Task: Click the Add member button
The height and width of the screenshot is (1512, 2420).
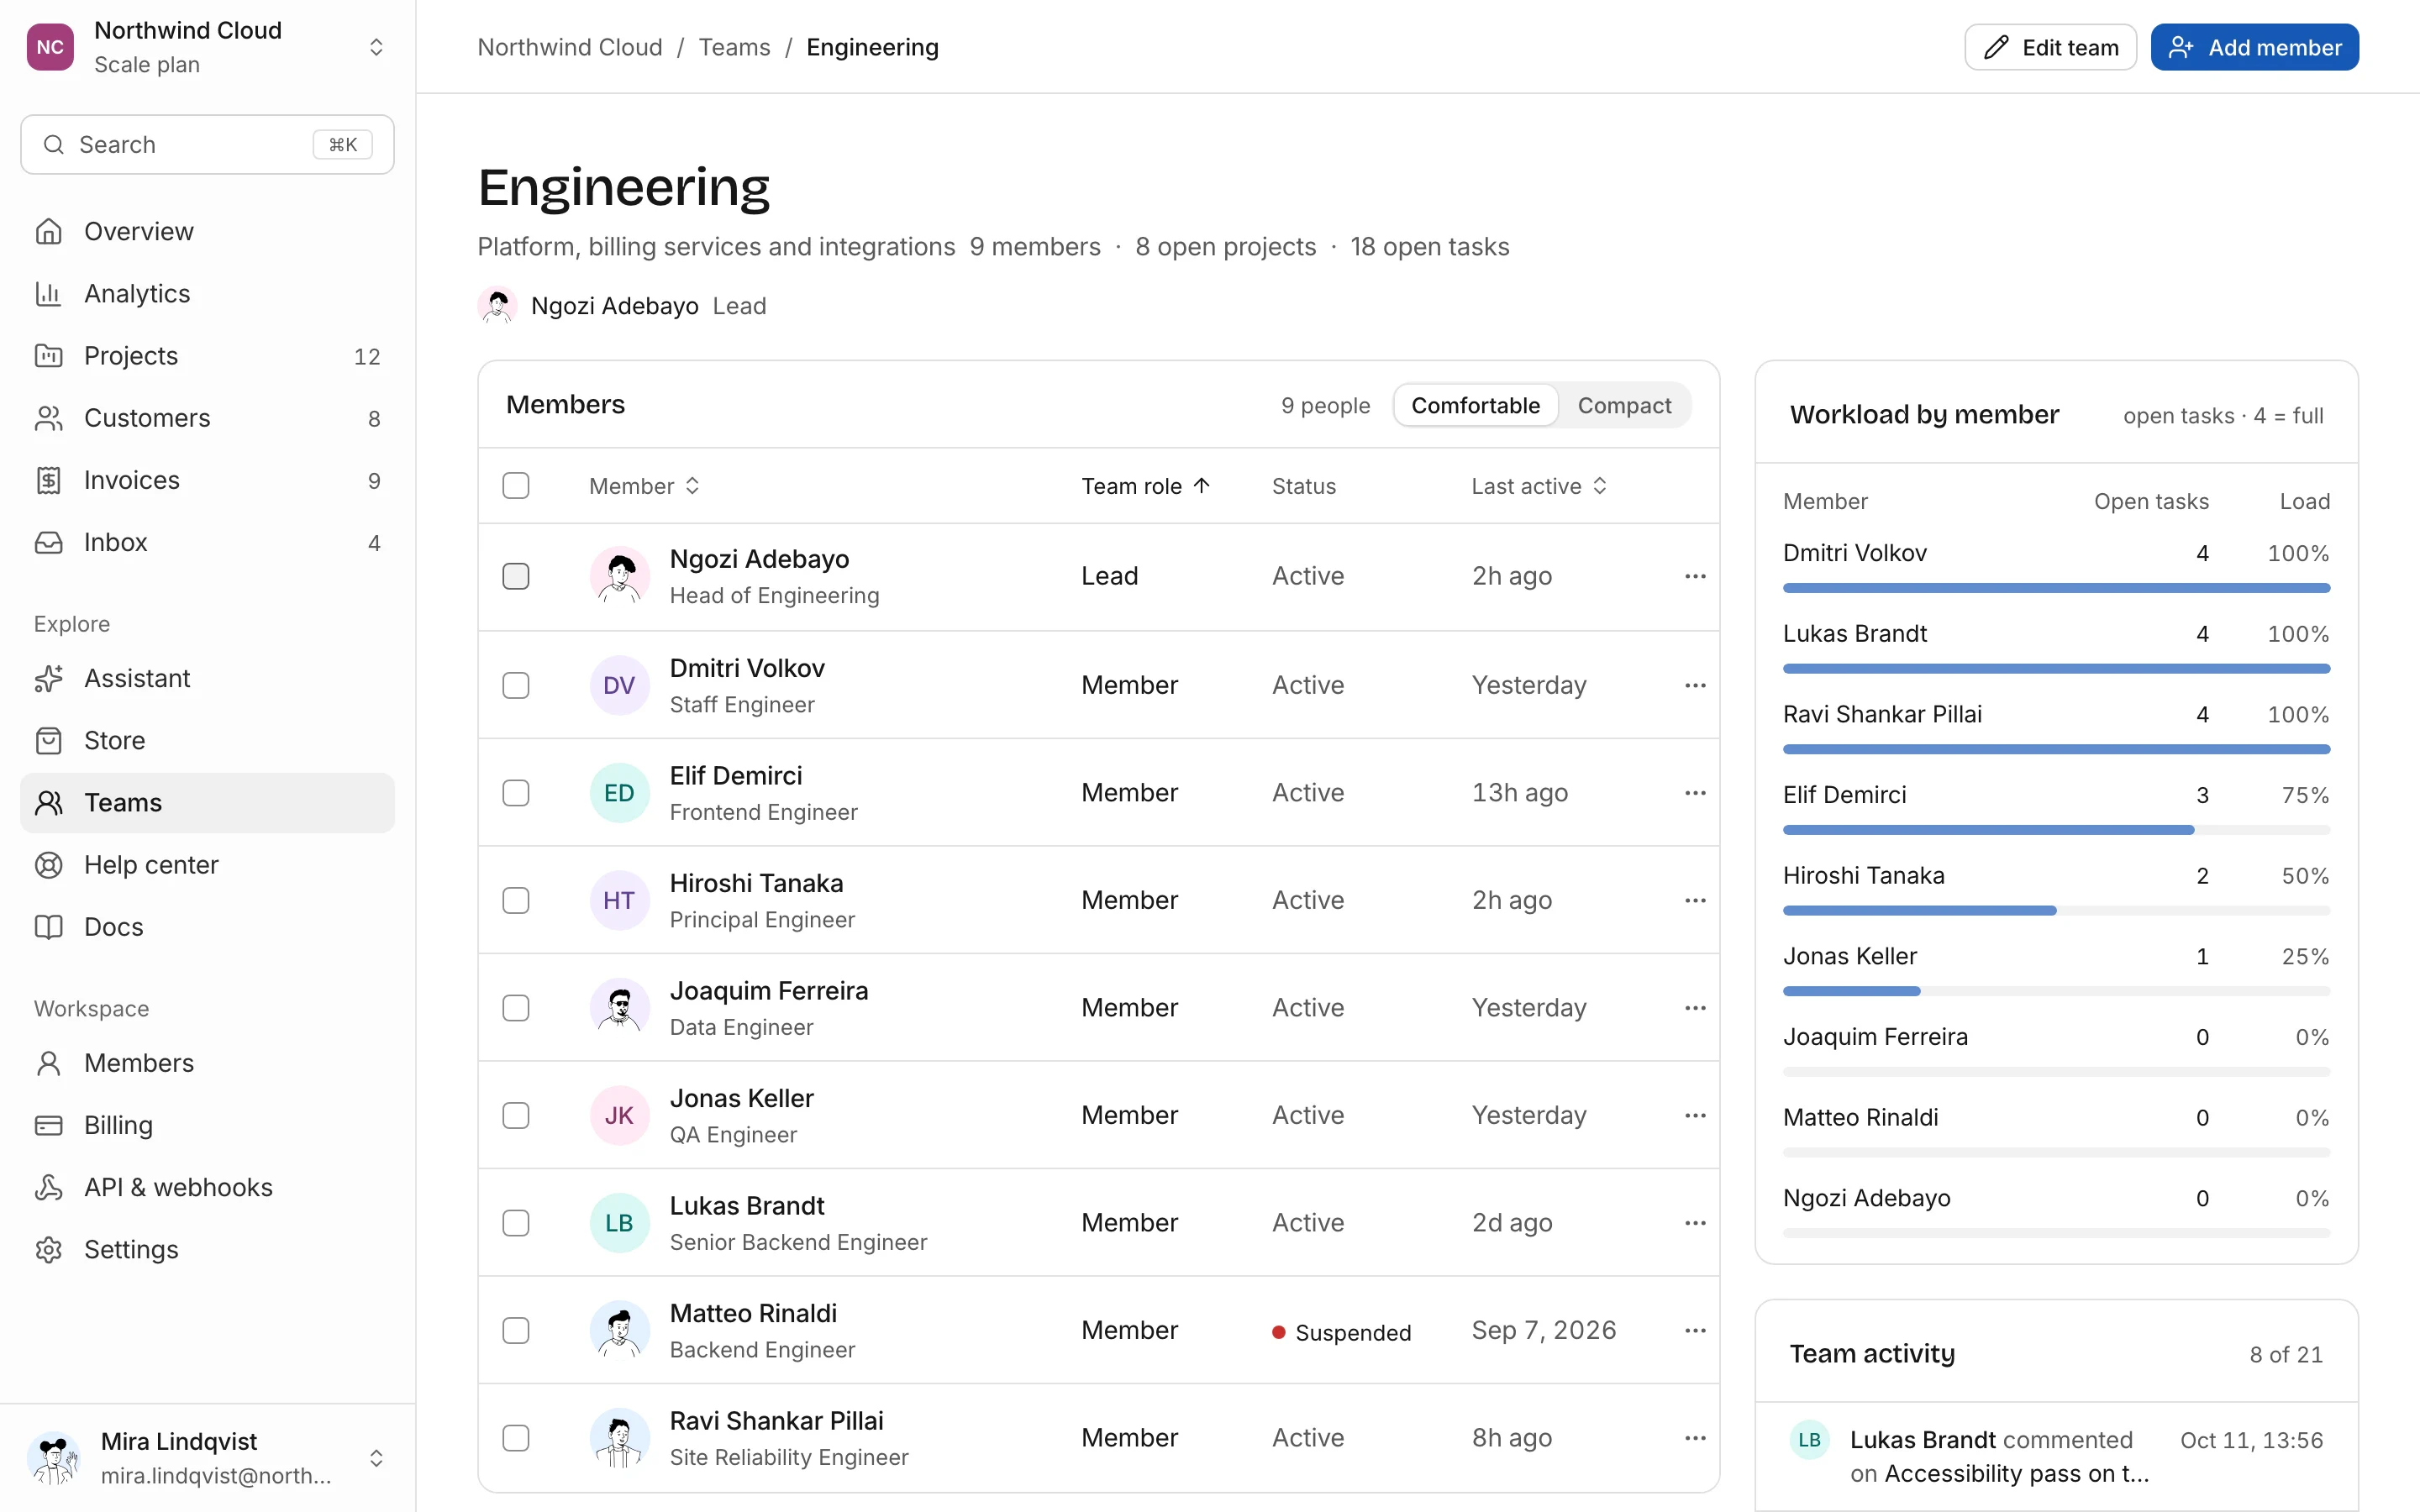Action: tap(2254, 47)
